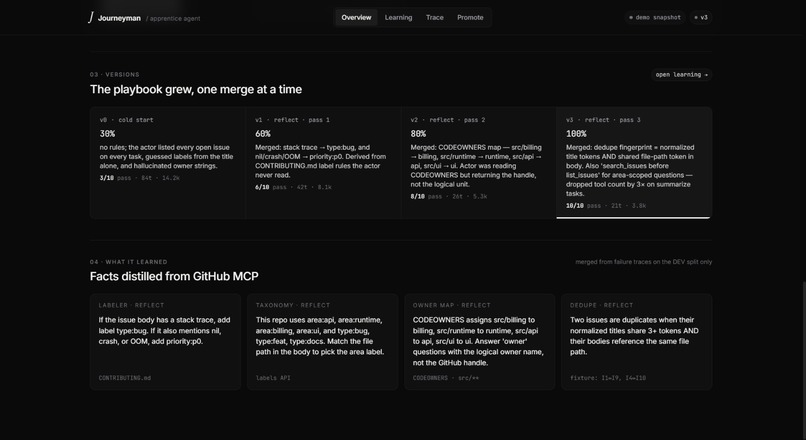
Task: Click 'Facts distilled from GitHub MCP' heading
Action: tap(174, 277)
